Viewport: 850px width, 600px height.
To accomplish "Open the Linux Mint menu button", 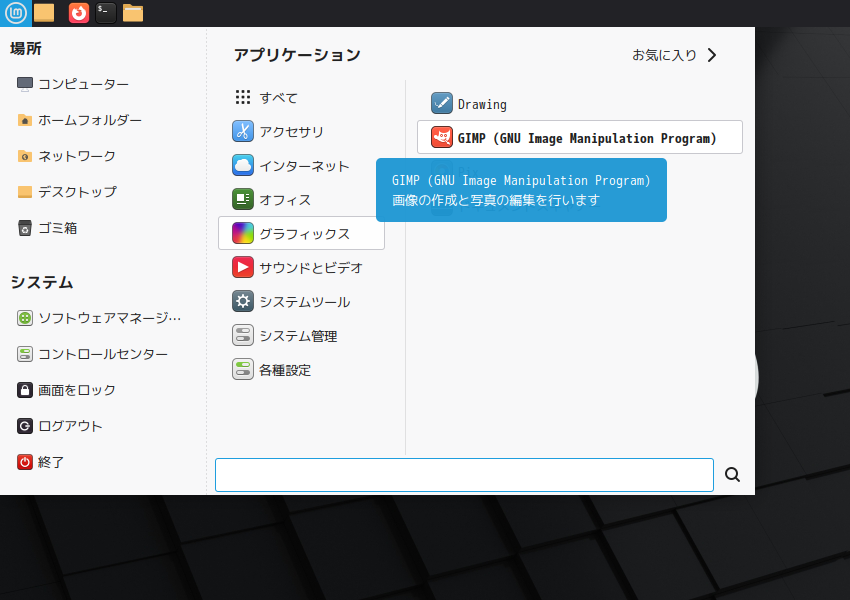I will tap(16, 12).
